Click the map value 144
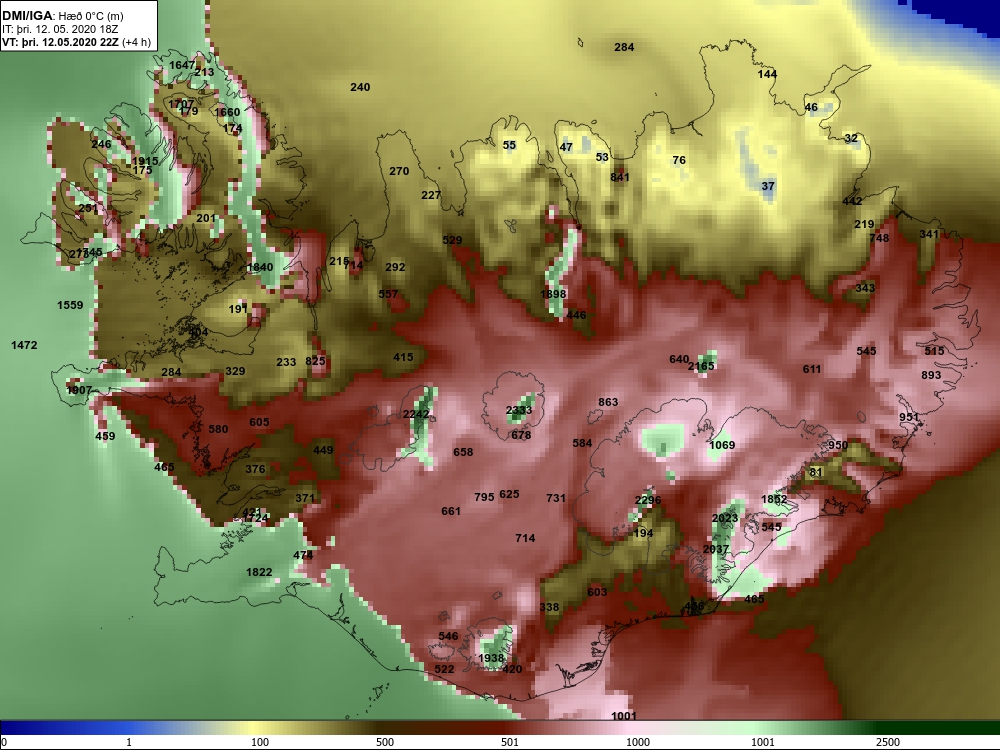The width and height of the screenshot is (1000, 750). (x=767, y=74)
